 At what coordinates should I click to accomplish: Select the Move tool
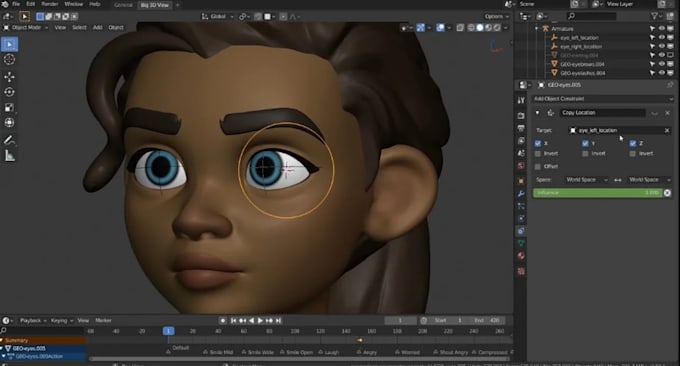(x=10, y=77)
